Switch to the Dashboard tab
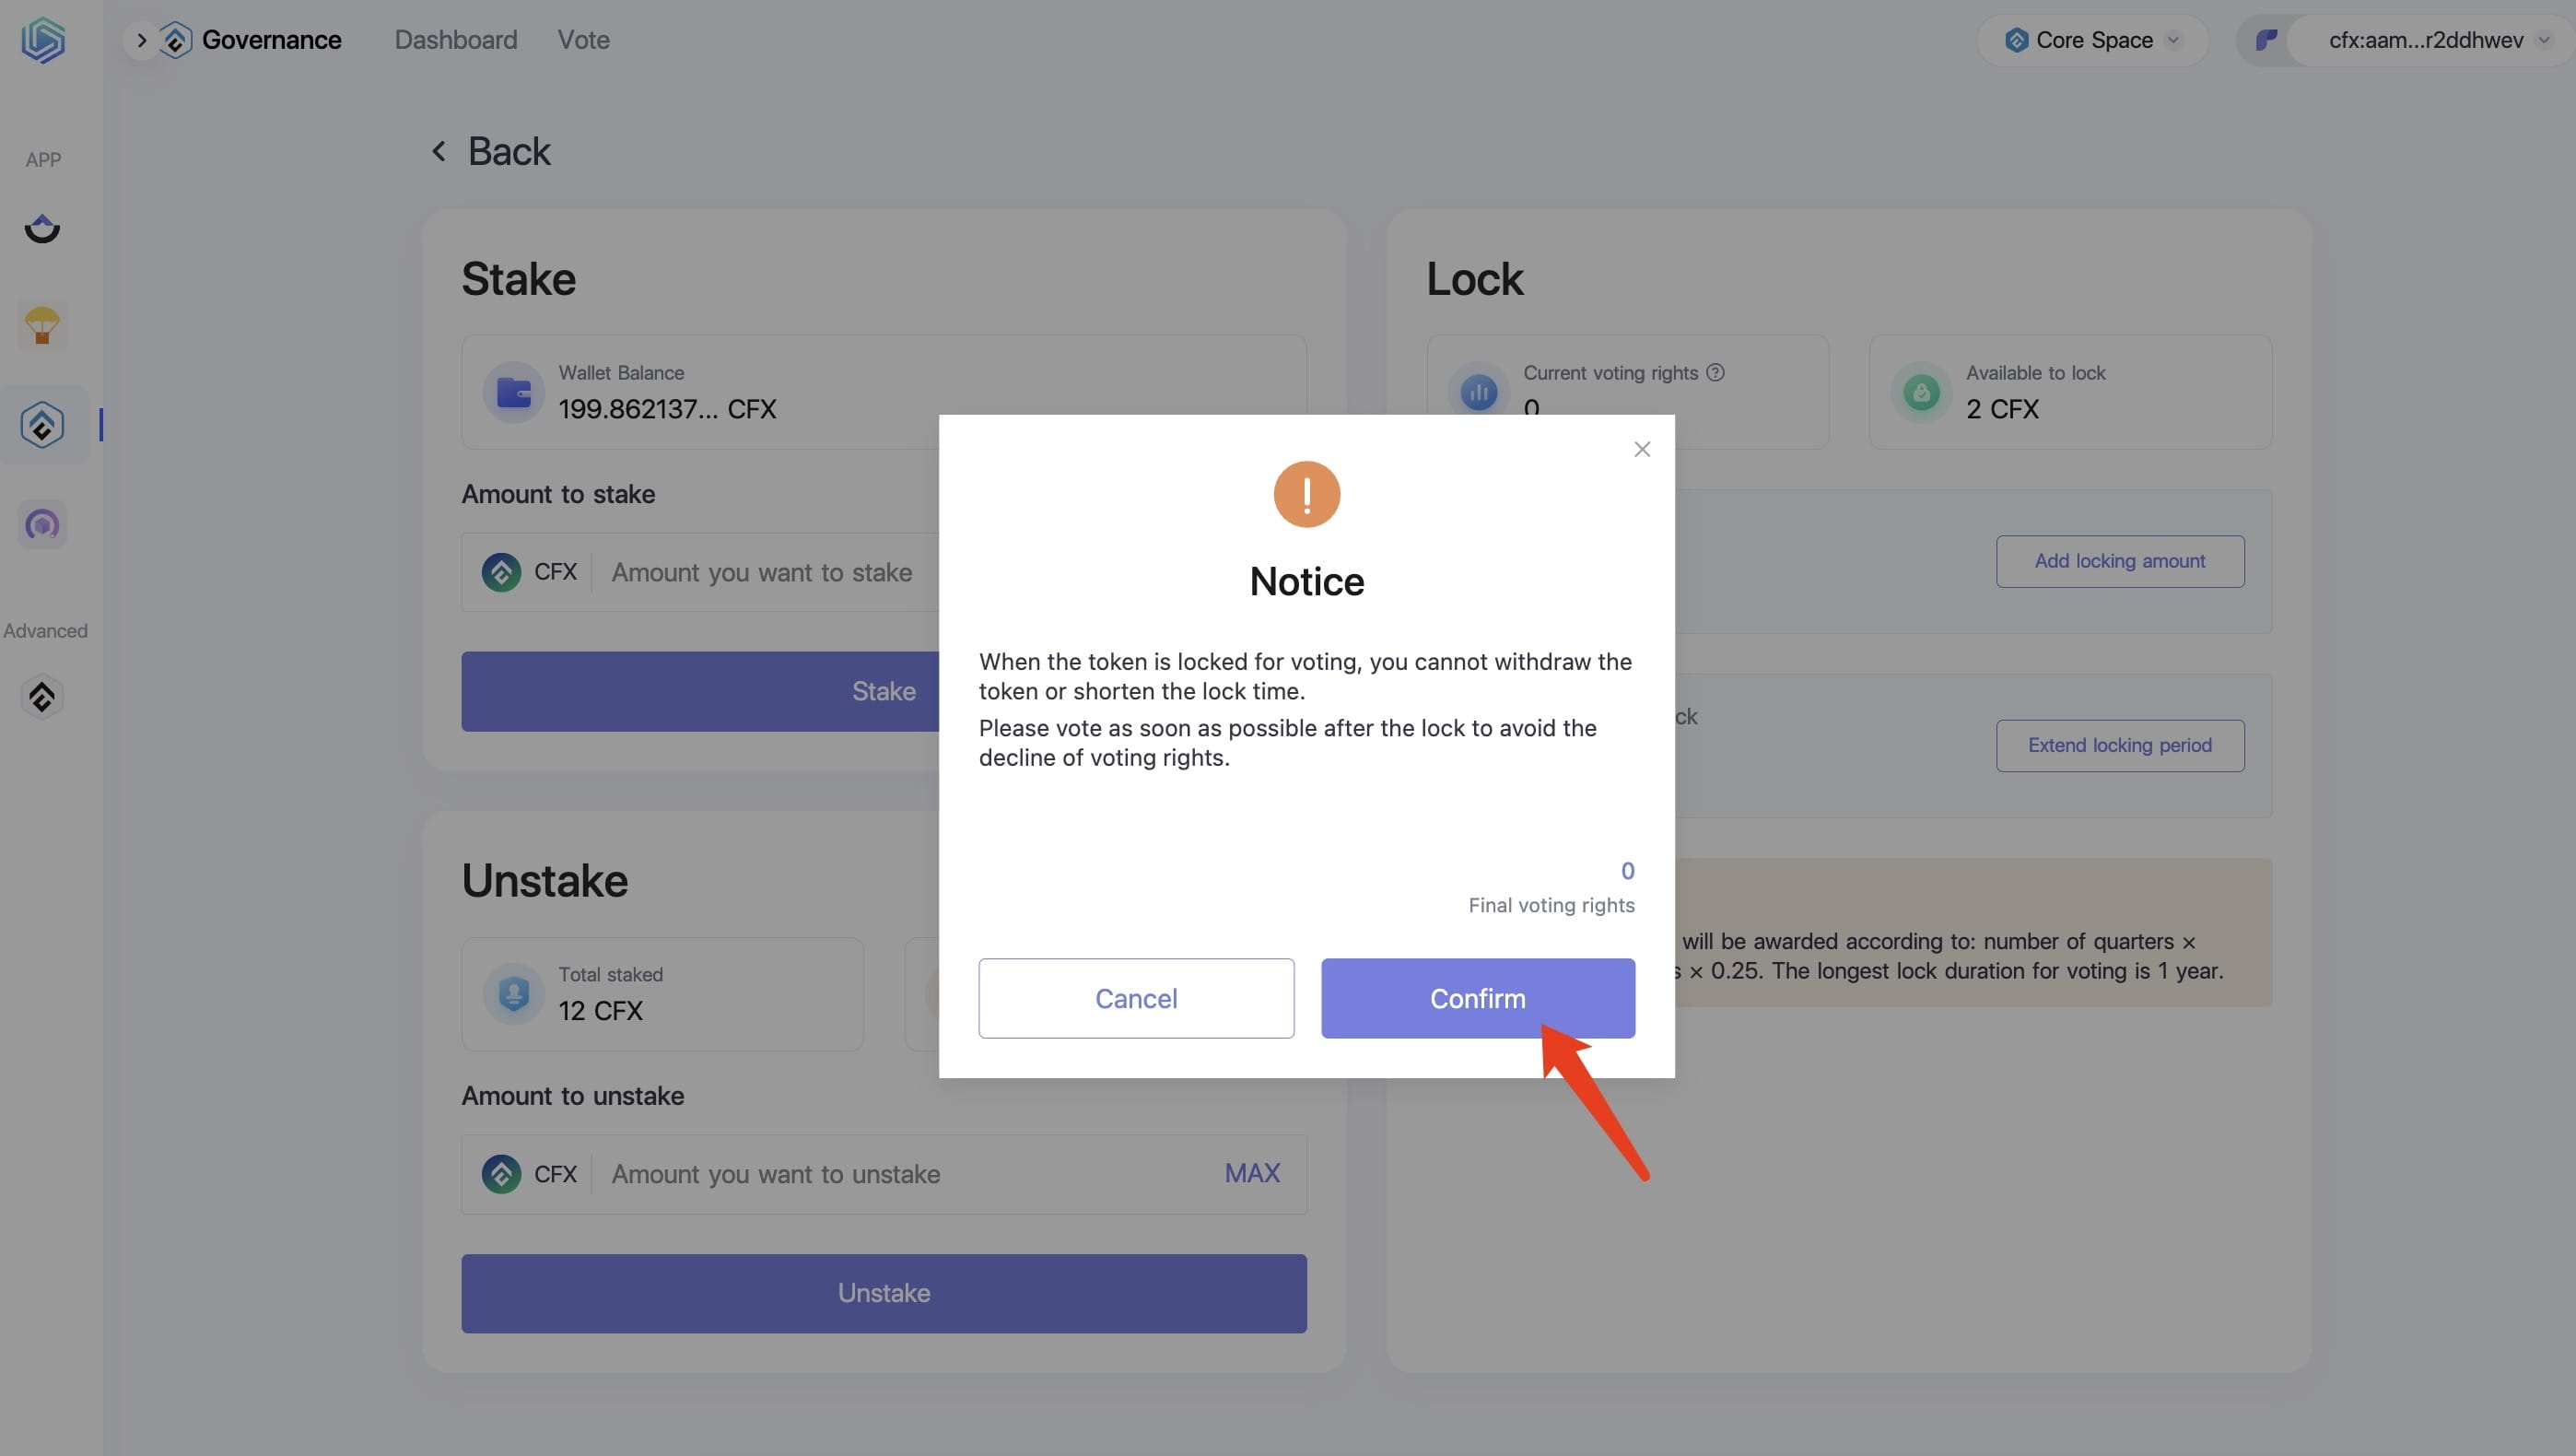This screenshot has width=2576, height=1456. [x=456, y=40]
